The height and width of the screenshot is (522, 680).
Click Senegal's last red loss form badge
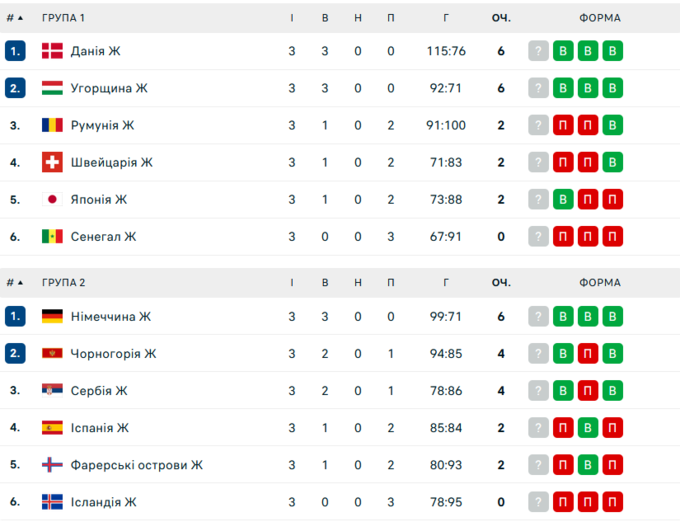coord(612,237)
